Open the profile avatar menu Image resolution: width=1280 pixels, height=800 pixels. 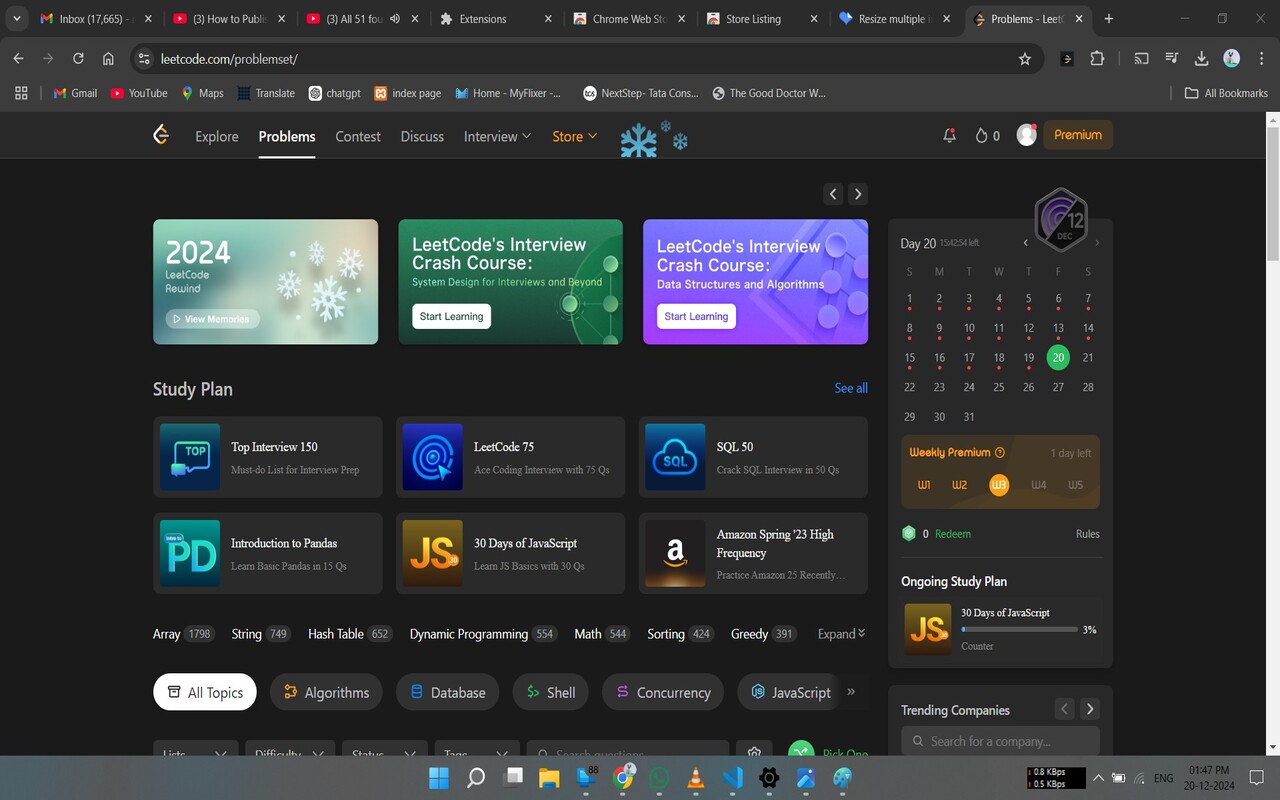pos(1026,134)
